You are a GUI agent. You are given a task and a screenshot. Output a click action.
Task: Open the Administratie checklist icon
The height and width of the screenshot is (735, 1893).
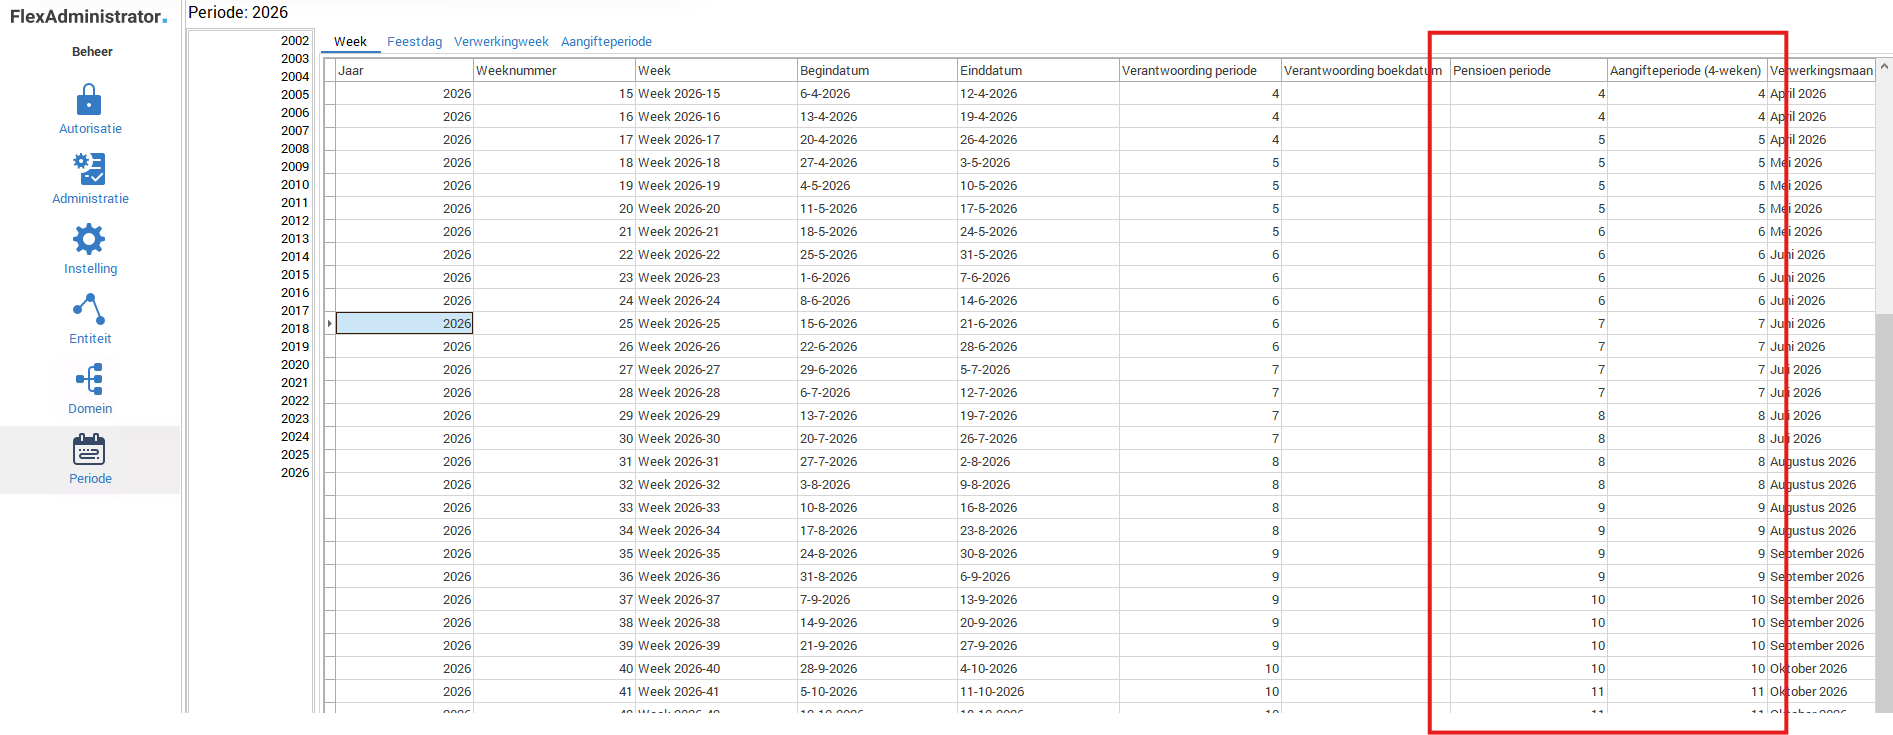point(89,169)
